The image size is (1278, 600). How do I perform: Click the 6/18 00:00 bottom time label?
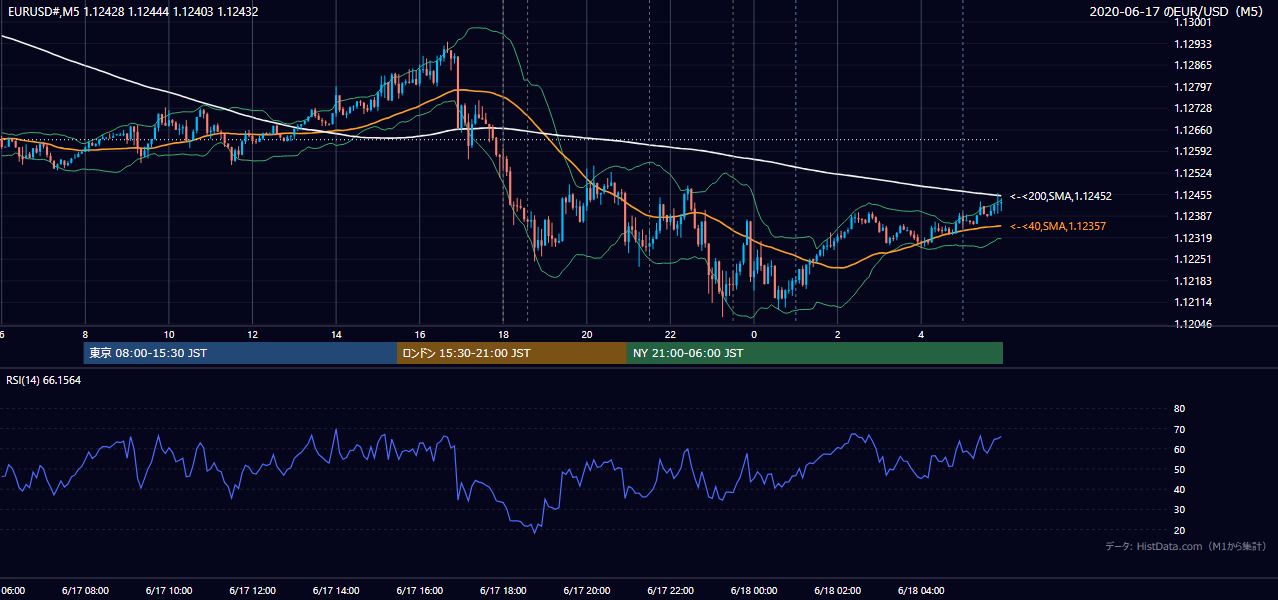pyautogui.click(x=754, y=590)
